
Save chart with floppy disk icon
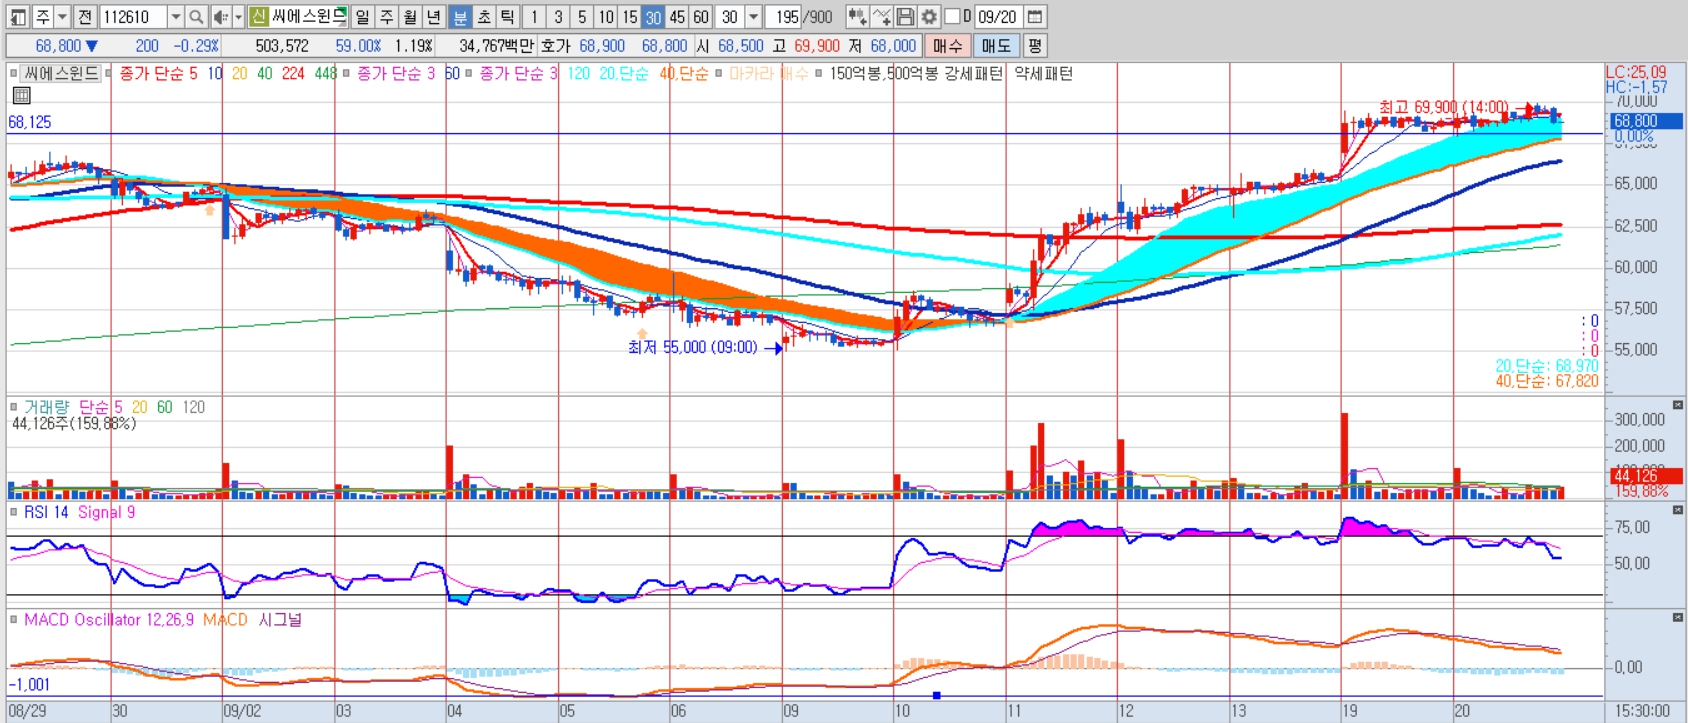click(x=905, y=17)
